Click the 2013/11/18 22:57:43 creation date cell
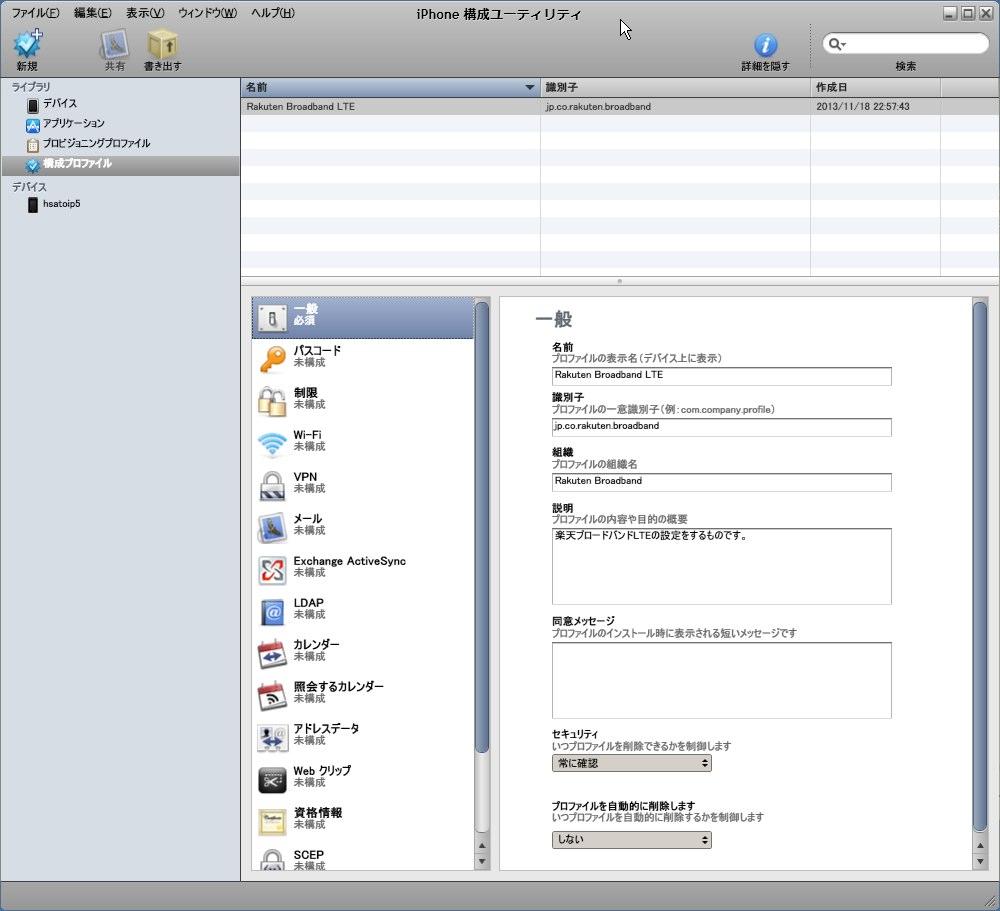 click(863, 107)
